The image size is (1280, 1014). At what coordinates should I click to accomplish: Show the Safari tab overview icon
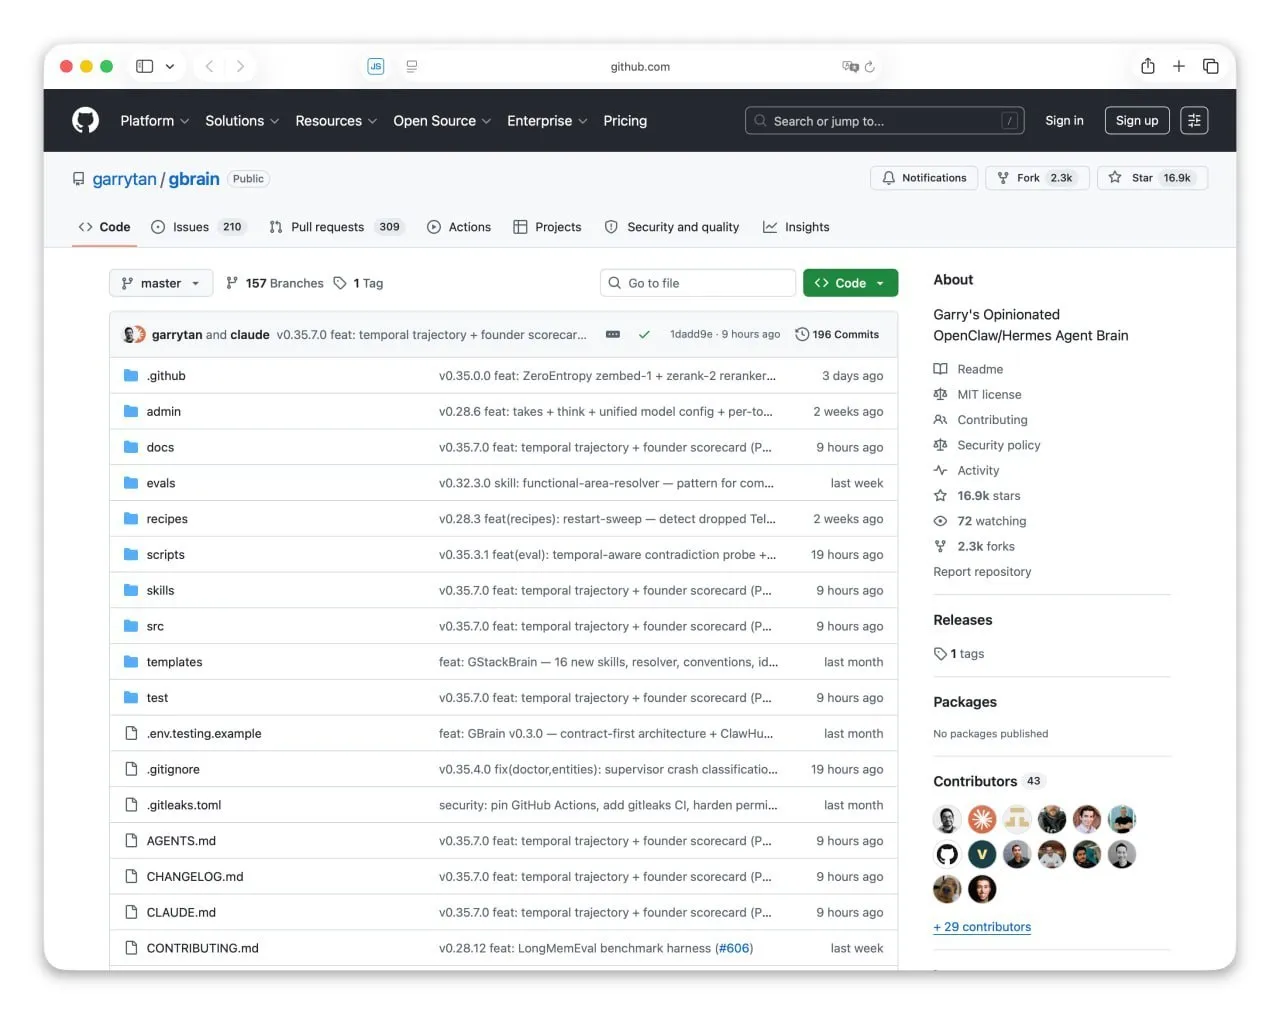click(x=1210, y=66)
